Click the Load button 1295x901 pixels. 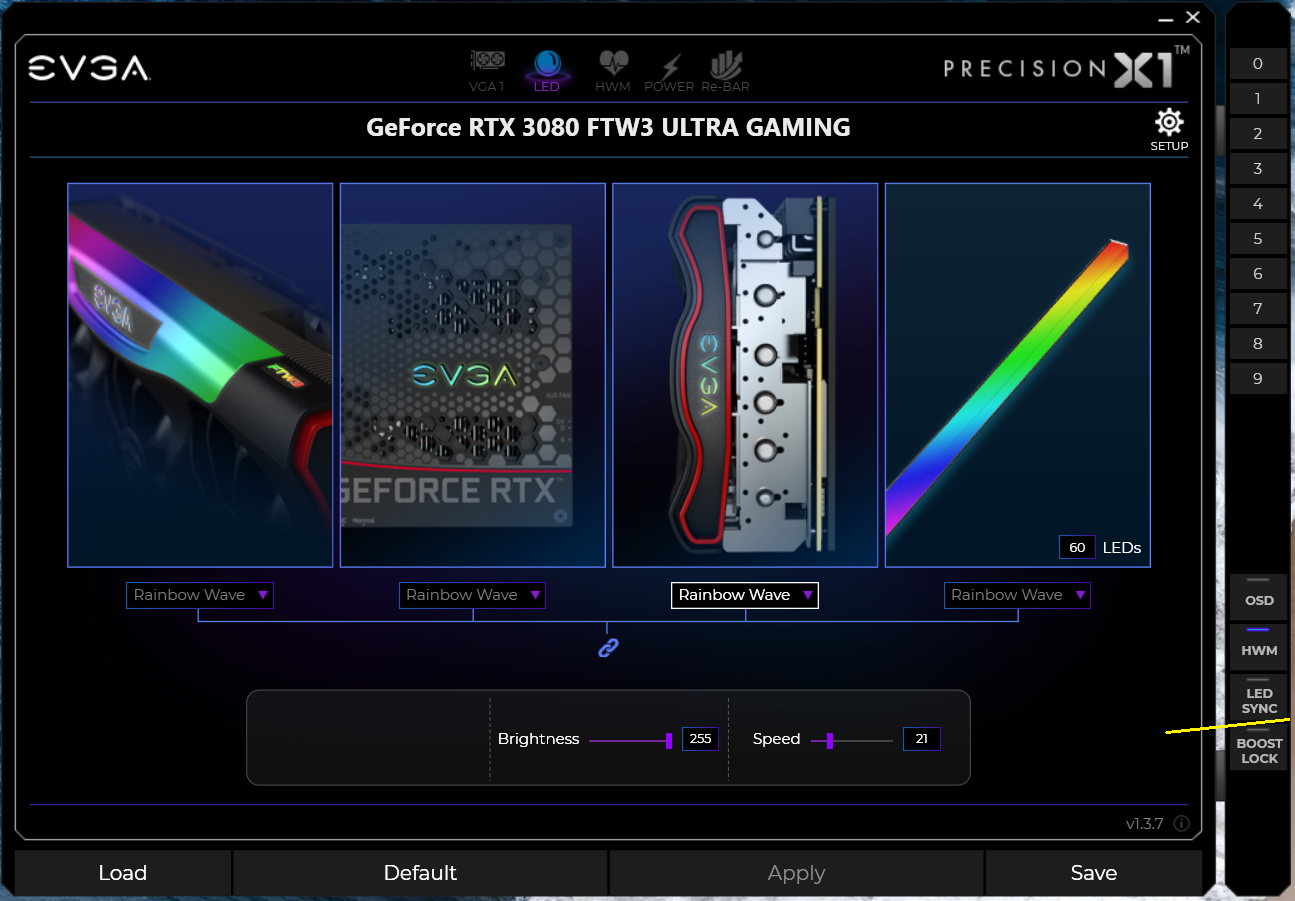[x=123, y=873]
